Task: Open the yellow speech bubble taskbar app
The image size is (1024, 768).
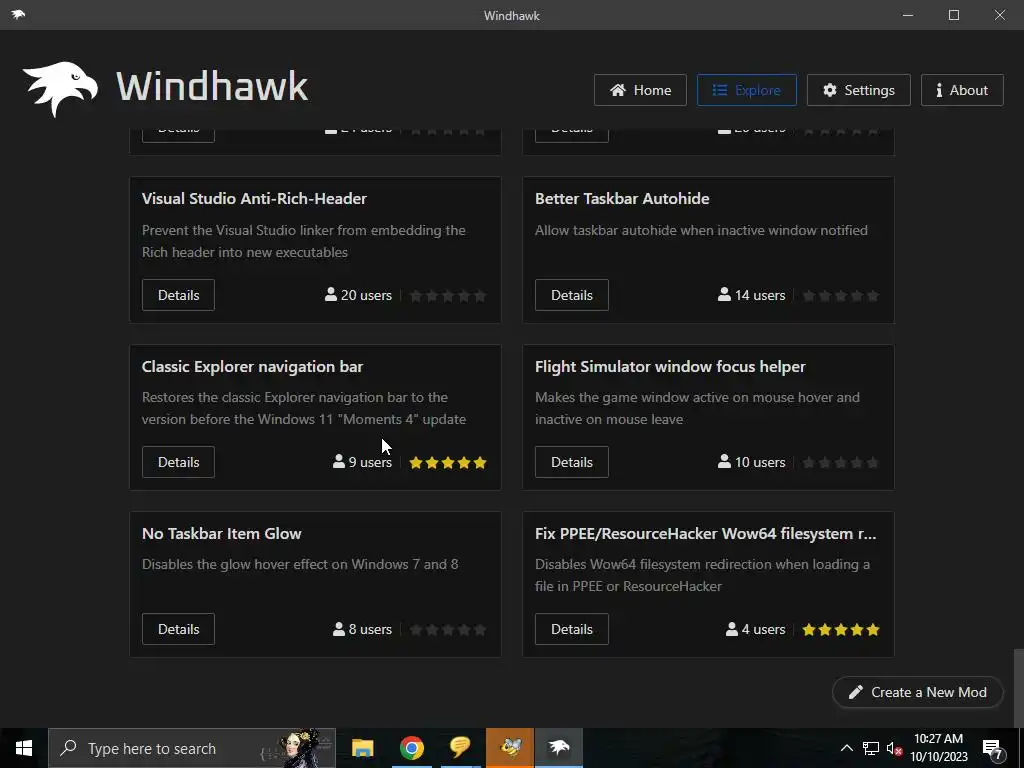Action: 460,748
